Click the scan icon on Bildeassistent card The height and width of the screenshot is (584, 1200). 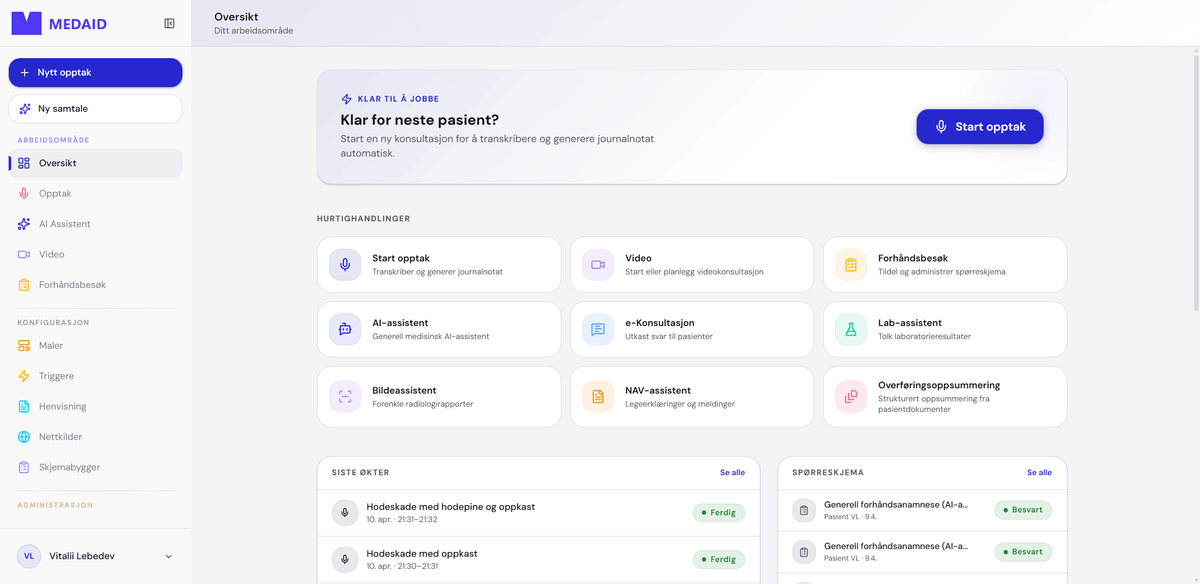[345, 396]
